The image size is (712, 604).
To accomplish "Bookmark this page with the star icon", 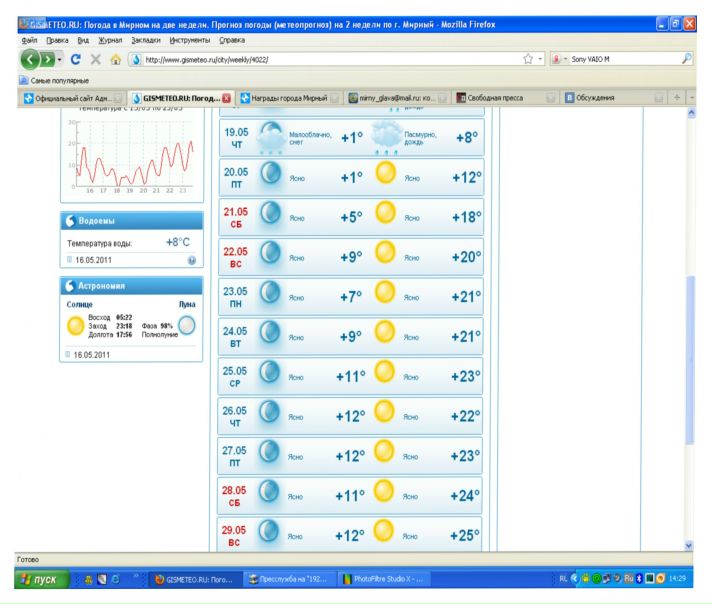I will tap(528, 59).
